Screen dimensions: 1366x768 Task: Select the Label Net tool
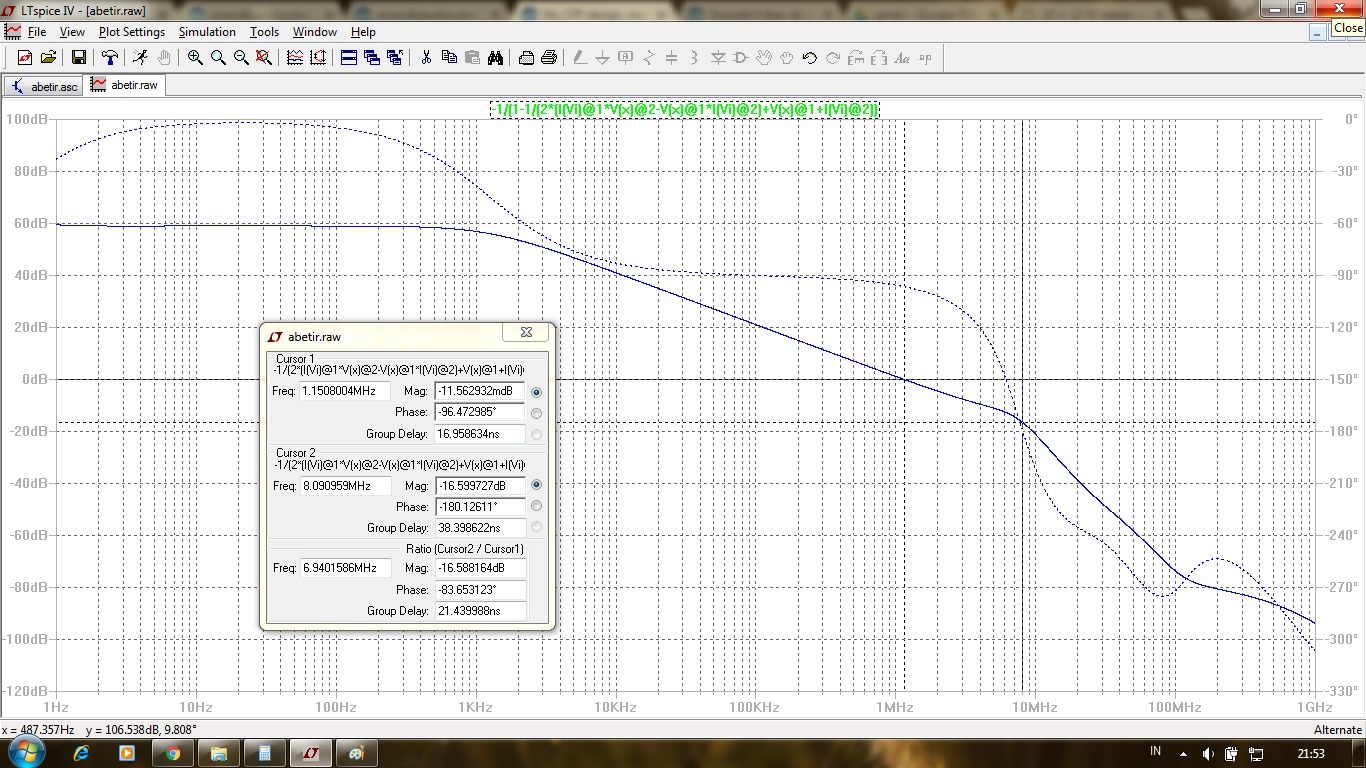(x=626, y=58)
